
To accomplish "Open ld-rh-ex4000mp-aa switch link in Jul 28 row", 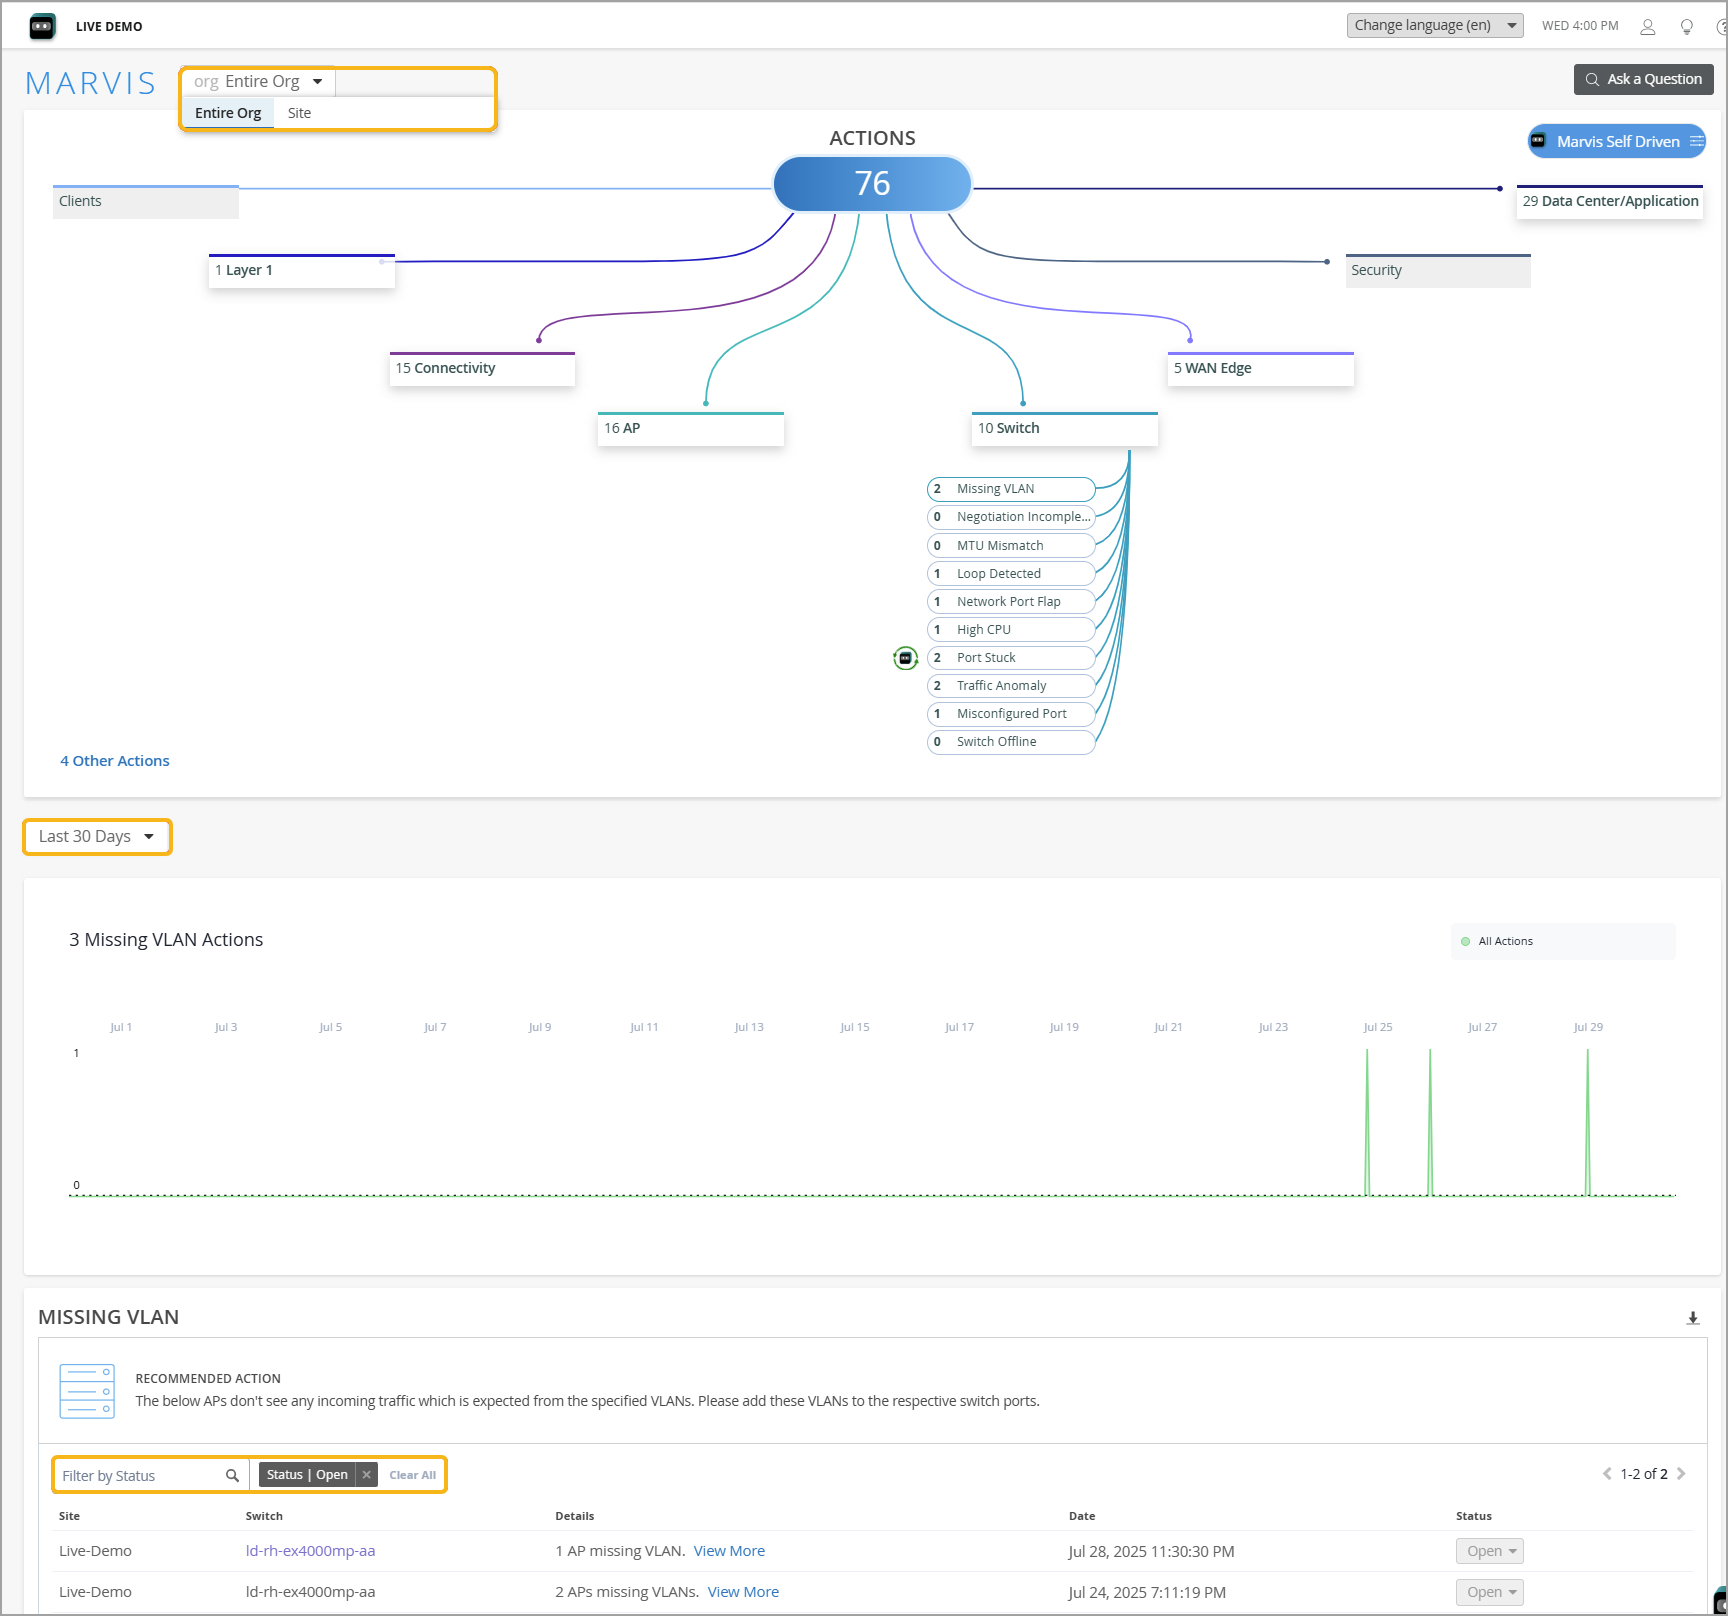I will 310,1551.
